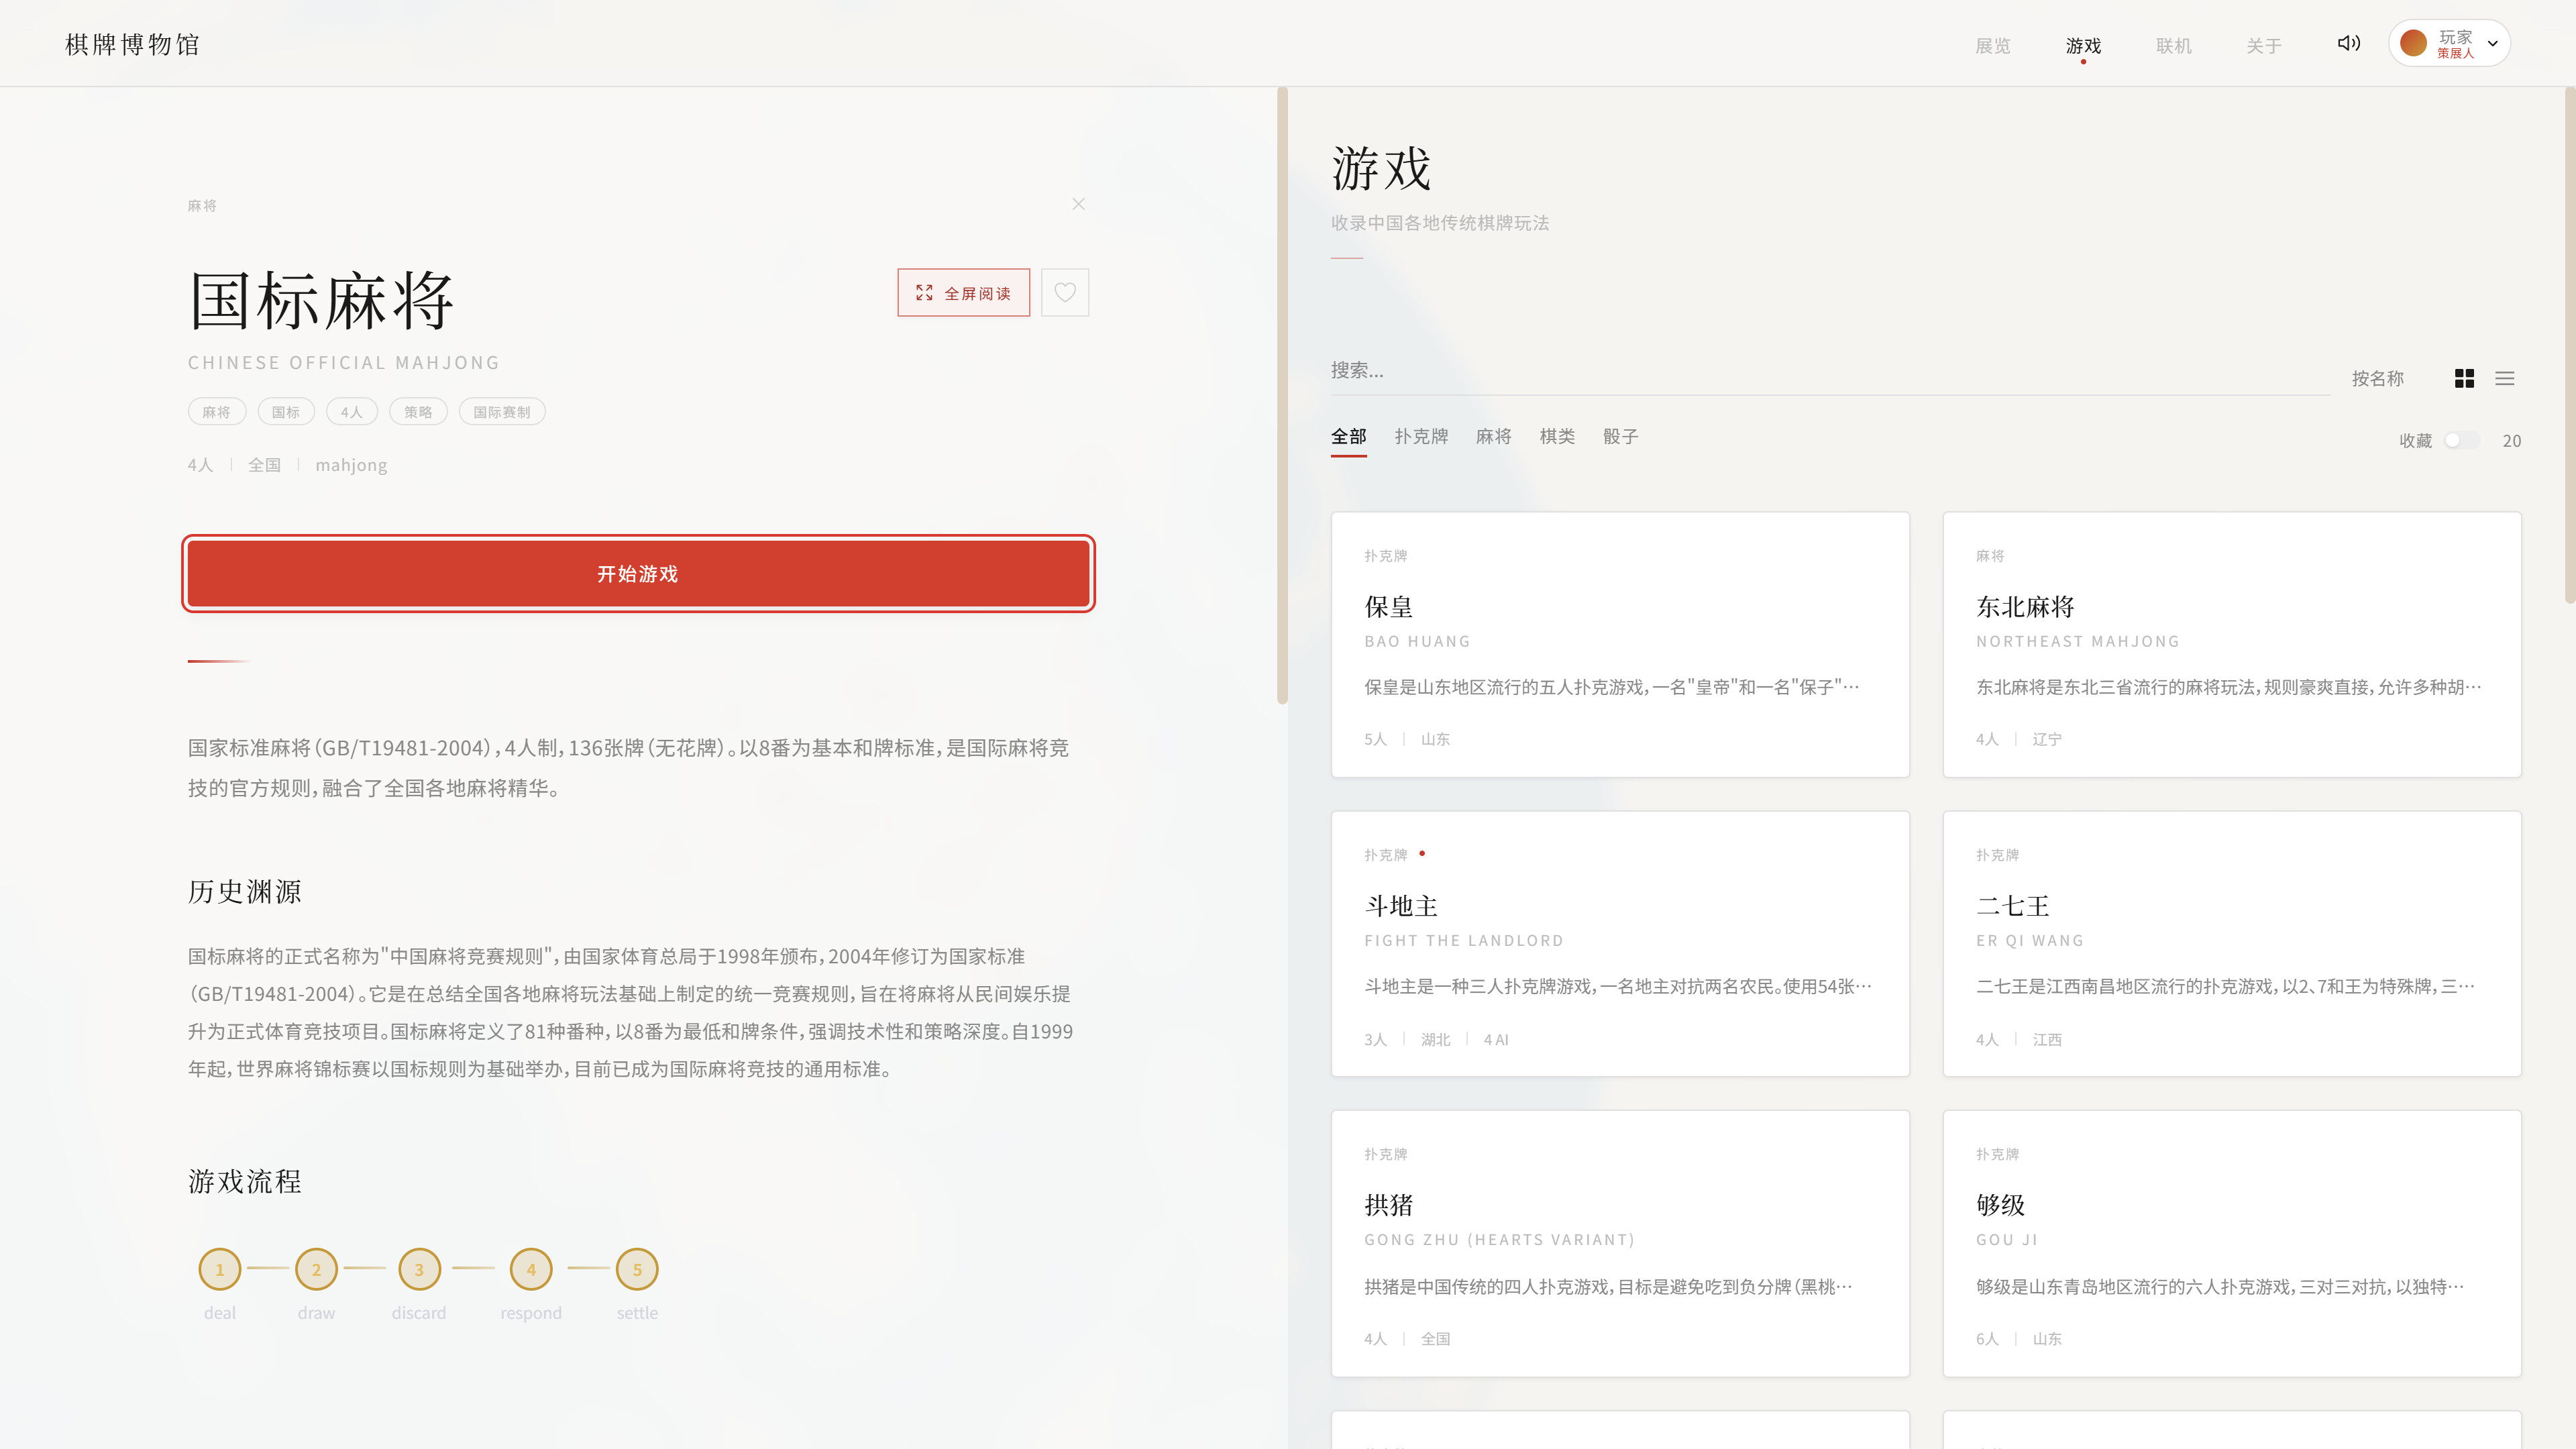This screenshot has width=2576, height=1449.
Task: Click the mahjong label in the meta row
Action: (x=351, y=465)
